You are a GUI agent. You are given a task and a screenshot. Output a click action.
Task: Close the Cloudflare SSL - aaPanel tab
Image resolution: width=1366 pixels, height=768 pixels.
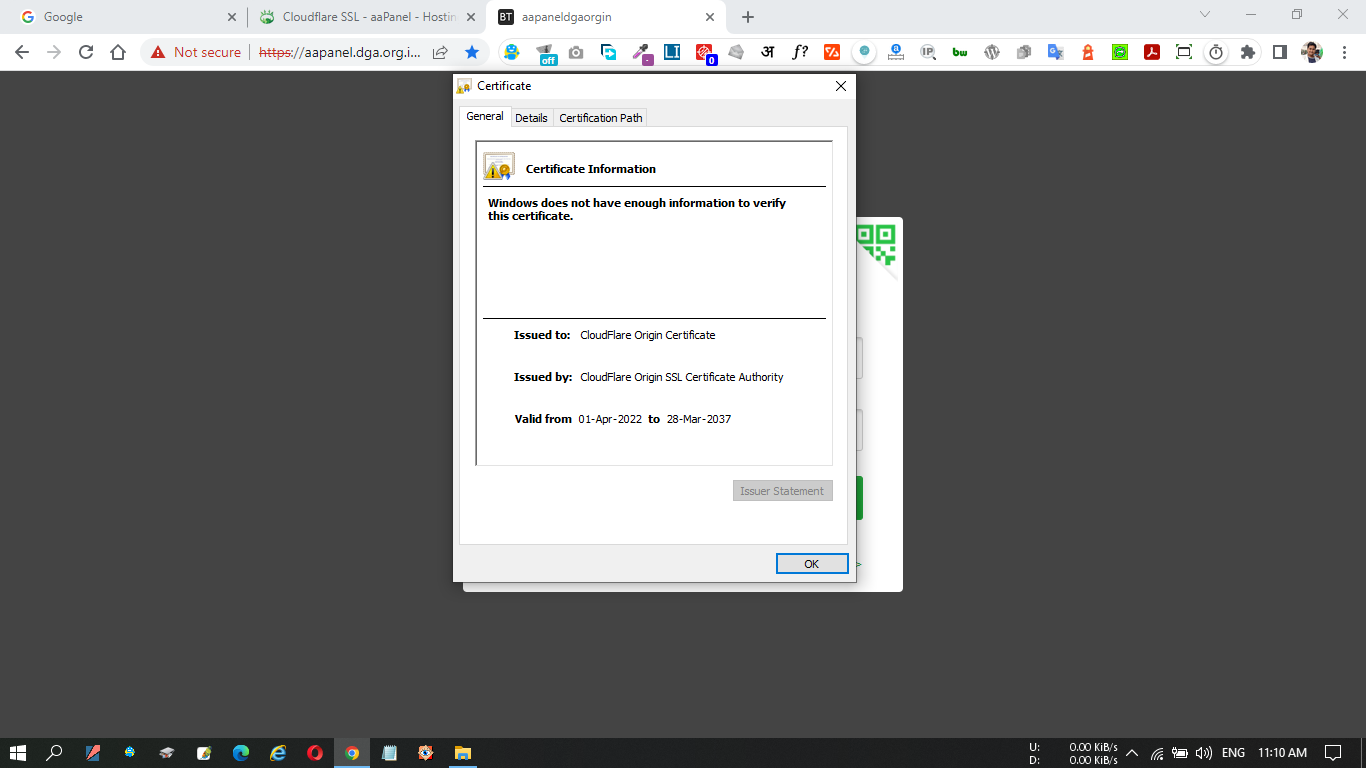(471, 17)
